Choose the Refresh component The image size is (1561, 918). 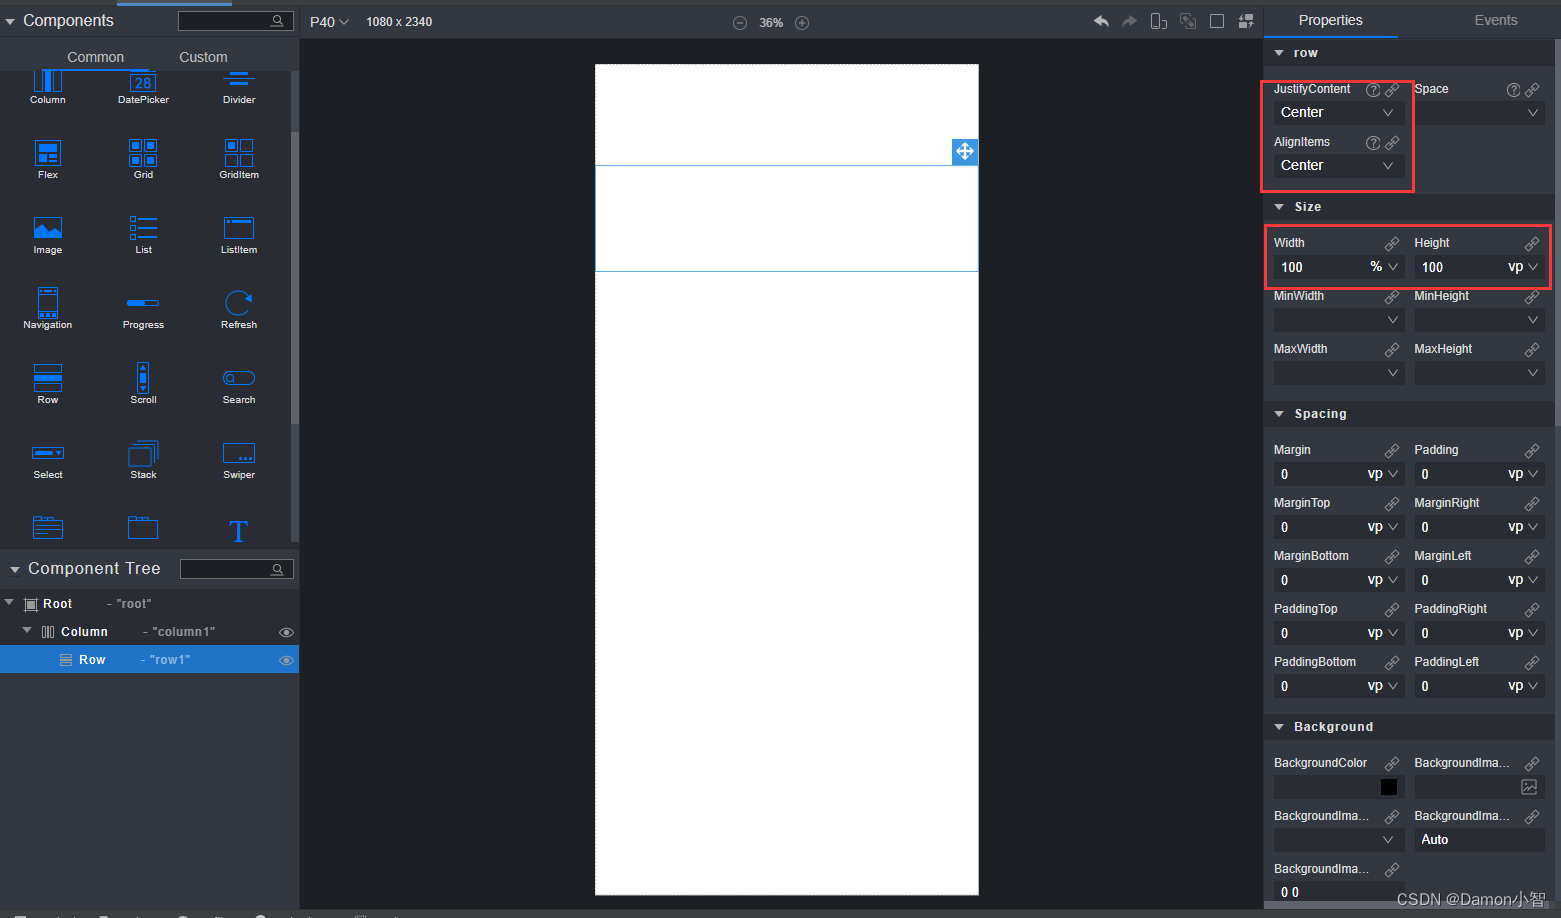click(x=239, y=310)
